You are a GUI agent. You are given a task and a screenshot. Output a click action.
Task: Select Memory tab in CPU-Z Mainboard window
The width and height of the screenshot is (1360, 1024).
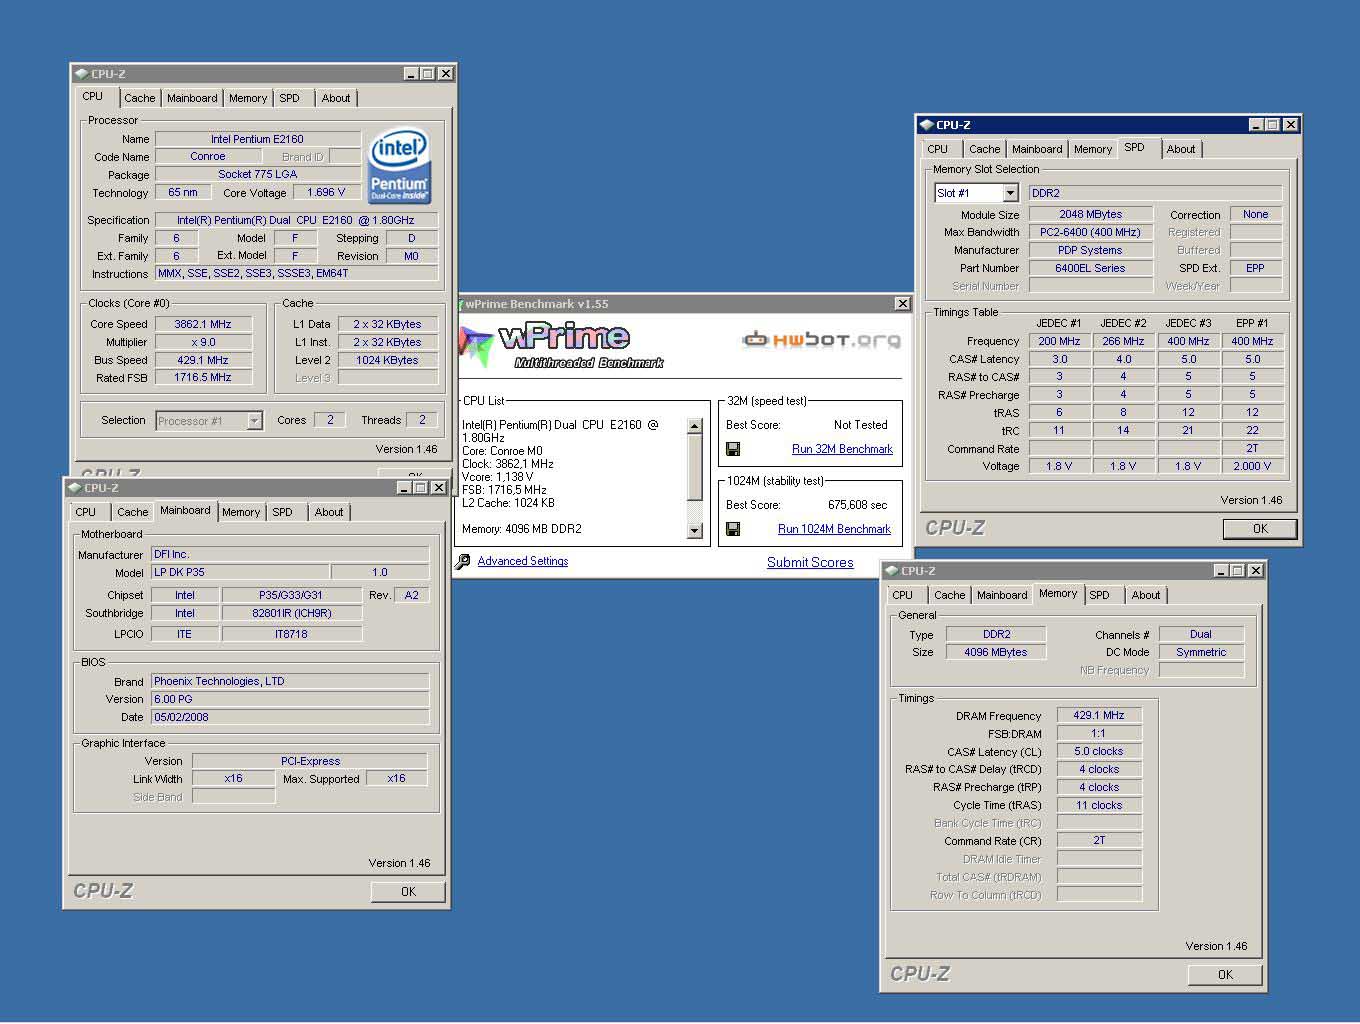pos(241,512)
